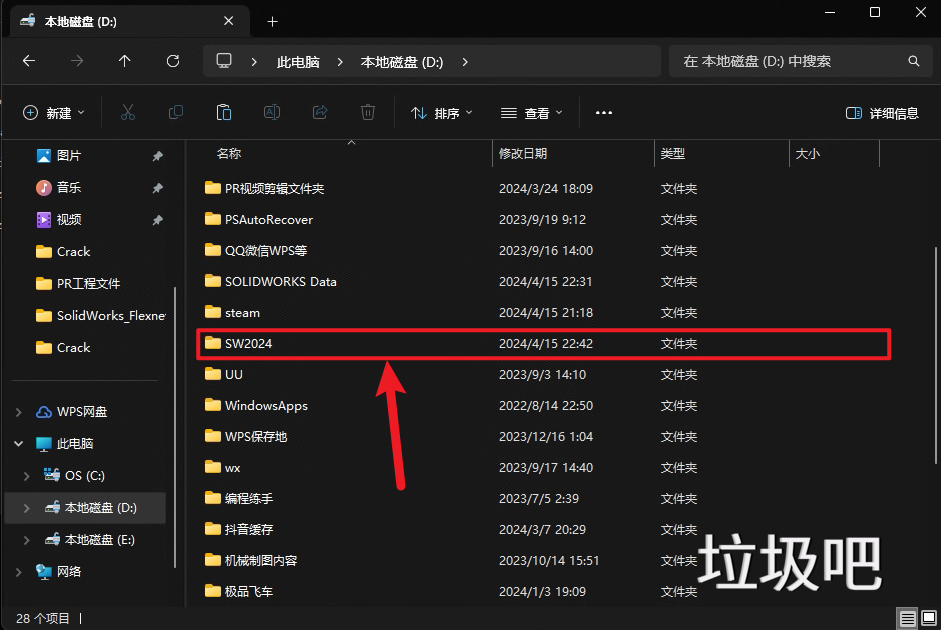Click the 新建 New button
Screen dimensions: 941x630
[x=54, y=112]
